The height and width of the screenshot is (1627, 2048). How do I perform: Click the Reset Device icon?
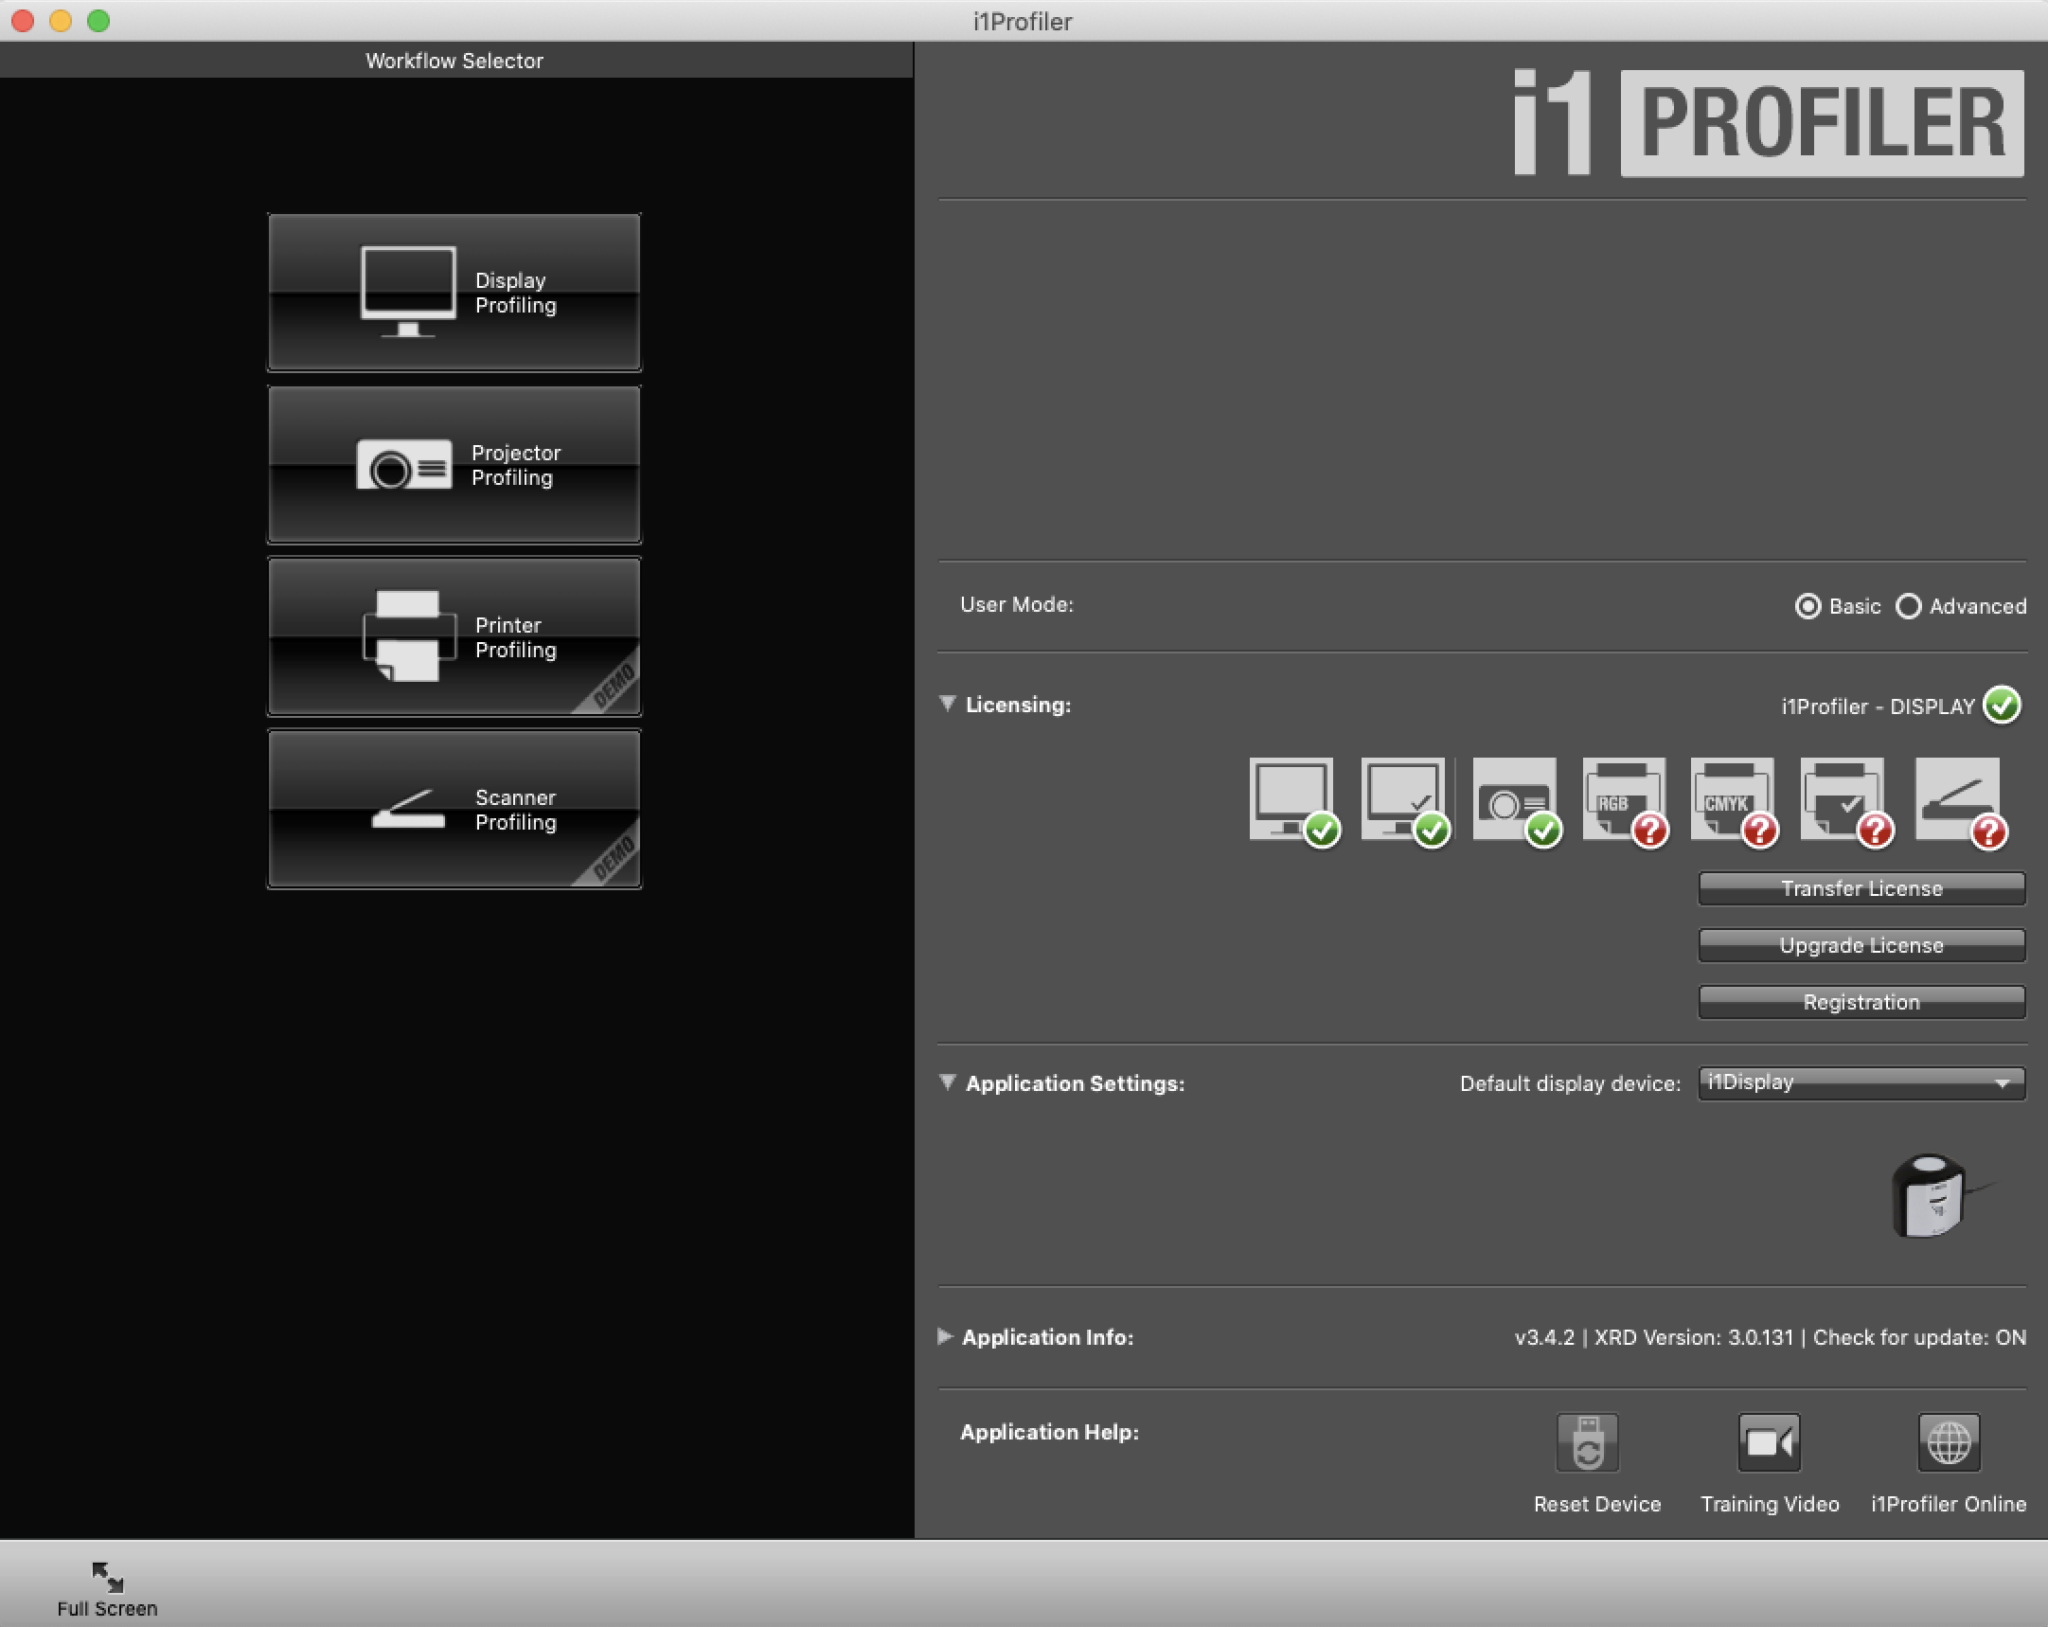[1587, 1443]
